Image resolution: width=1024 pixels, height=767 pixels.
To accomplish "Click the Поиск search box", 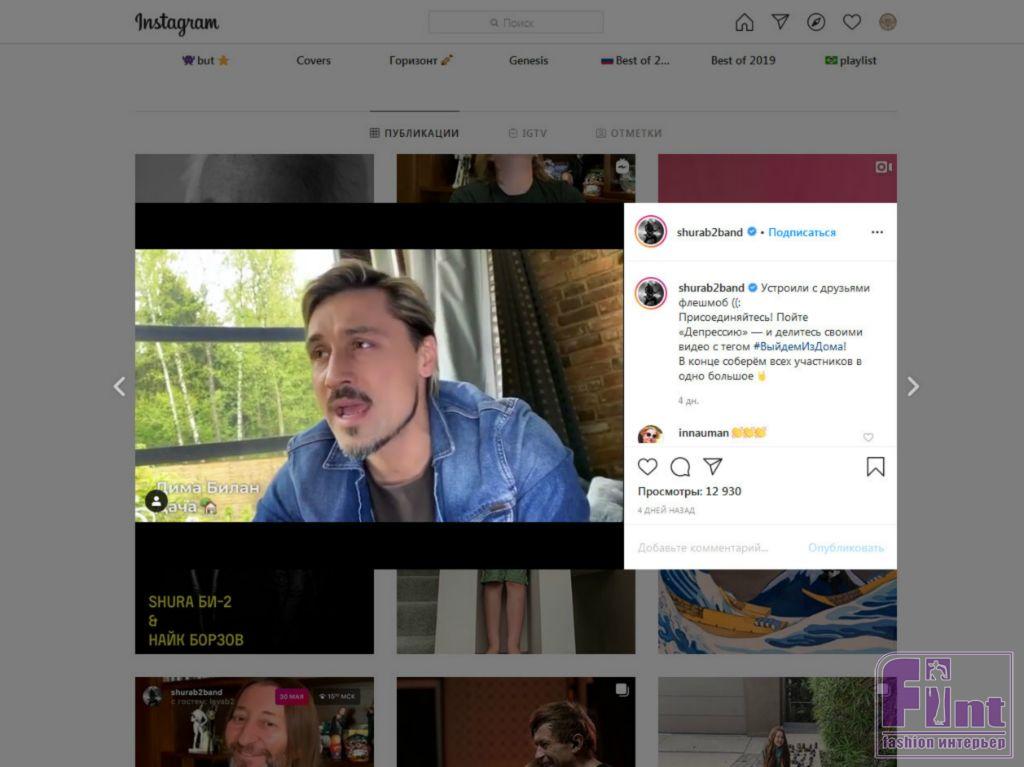I will point(516,22).
